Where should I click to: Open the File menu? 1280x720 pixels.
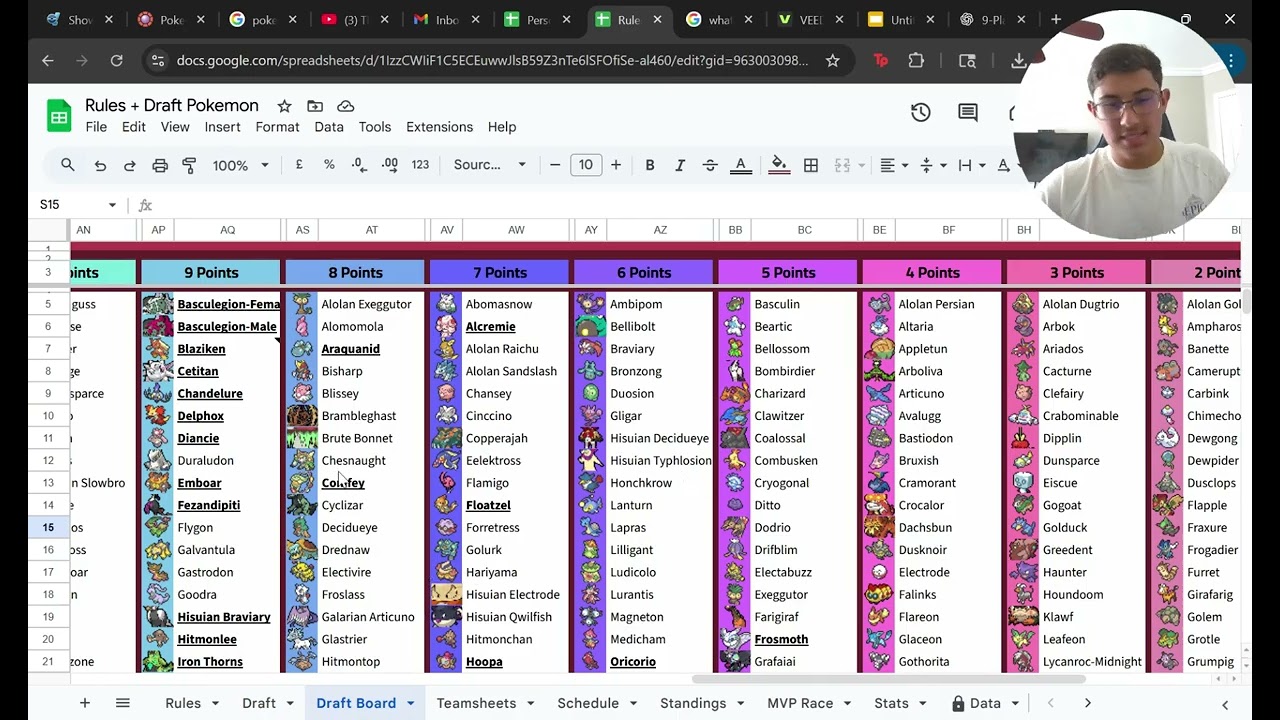(96, 127)
